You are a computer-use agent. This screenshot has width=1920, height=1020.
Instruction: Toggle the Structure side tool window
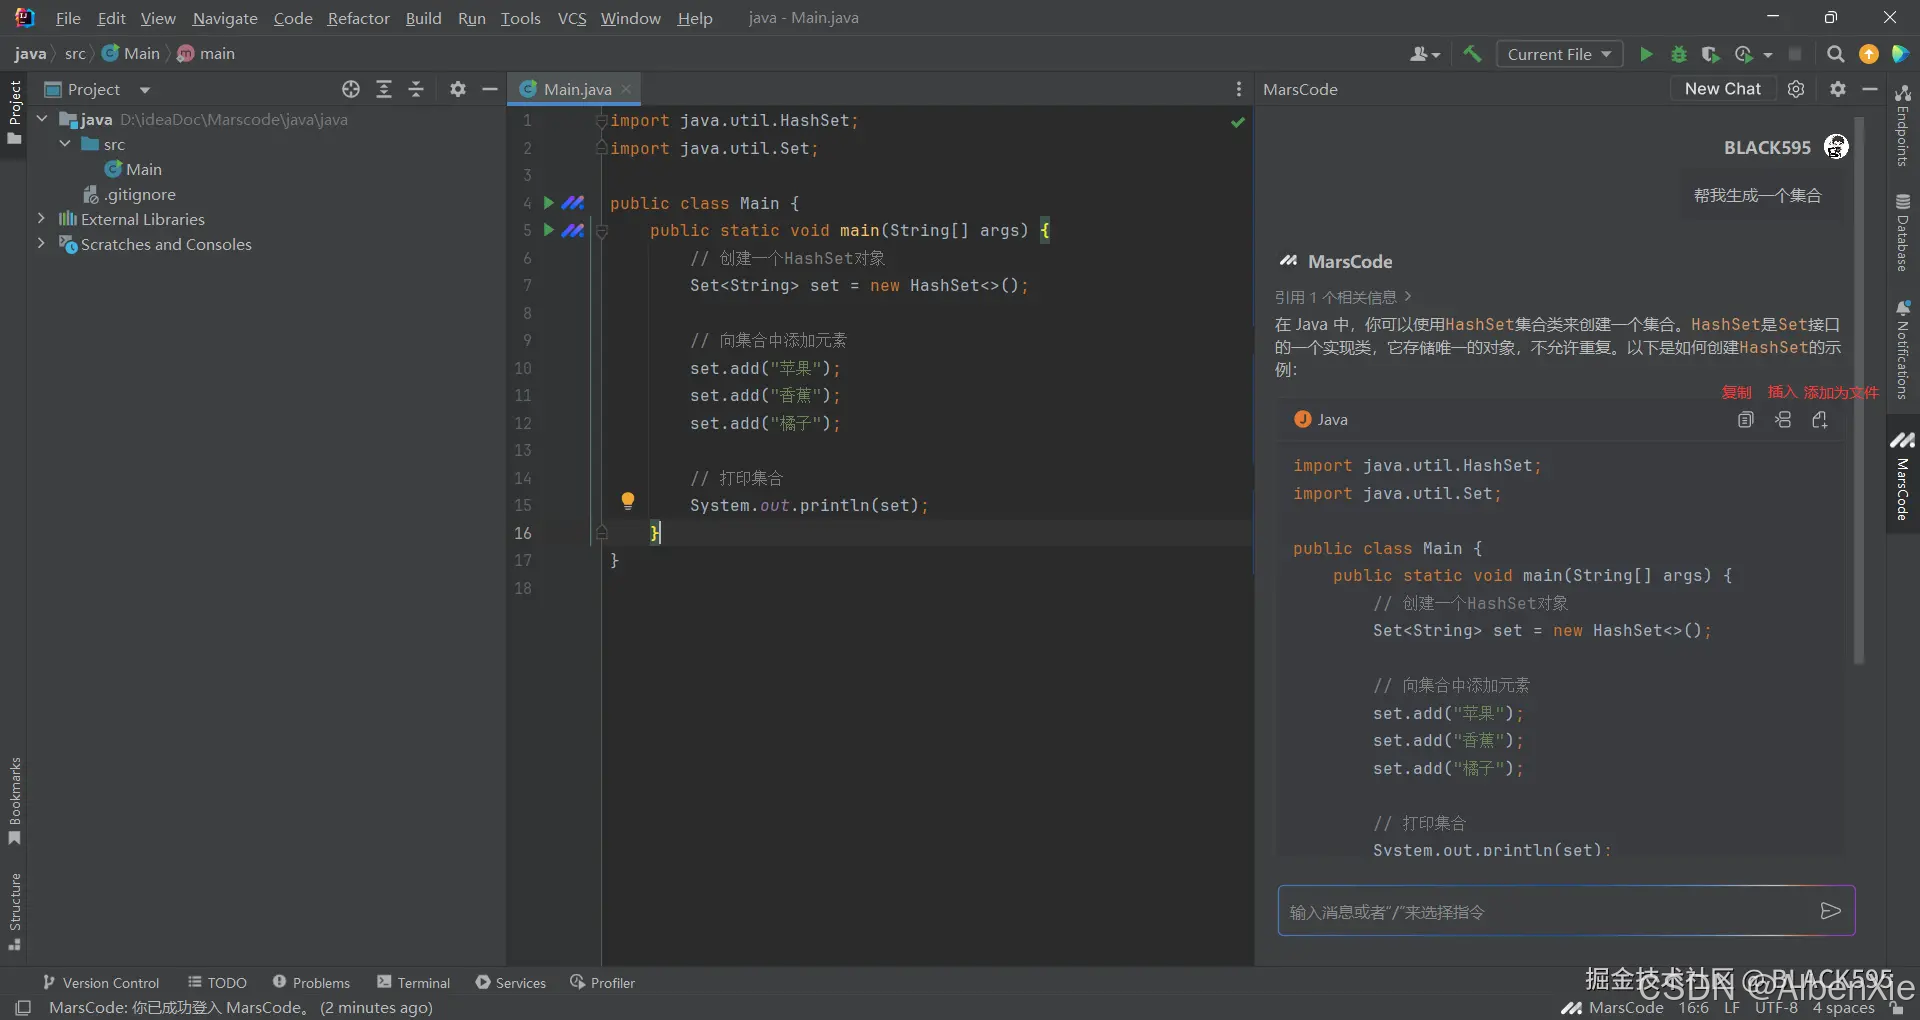pos(14,911)
